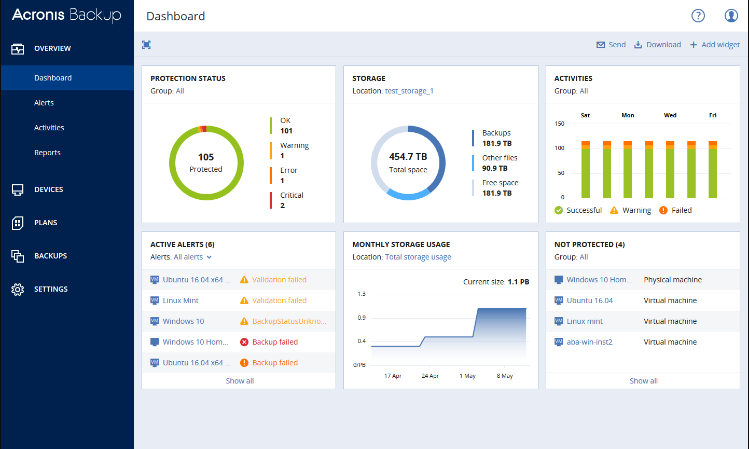This screenshot has width=749, height=449.
Task: Show all not protected devices
Action: (x=643, y=381)
